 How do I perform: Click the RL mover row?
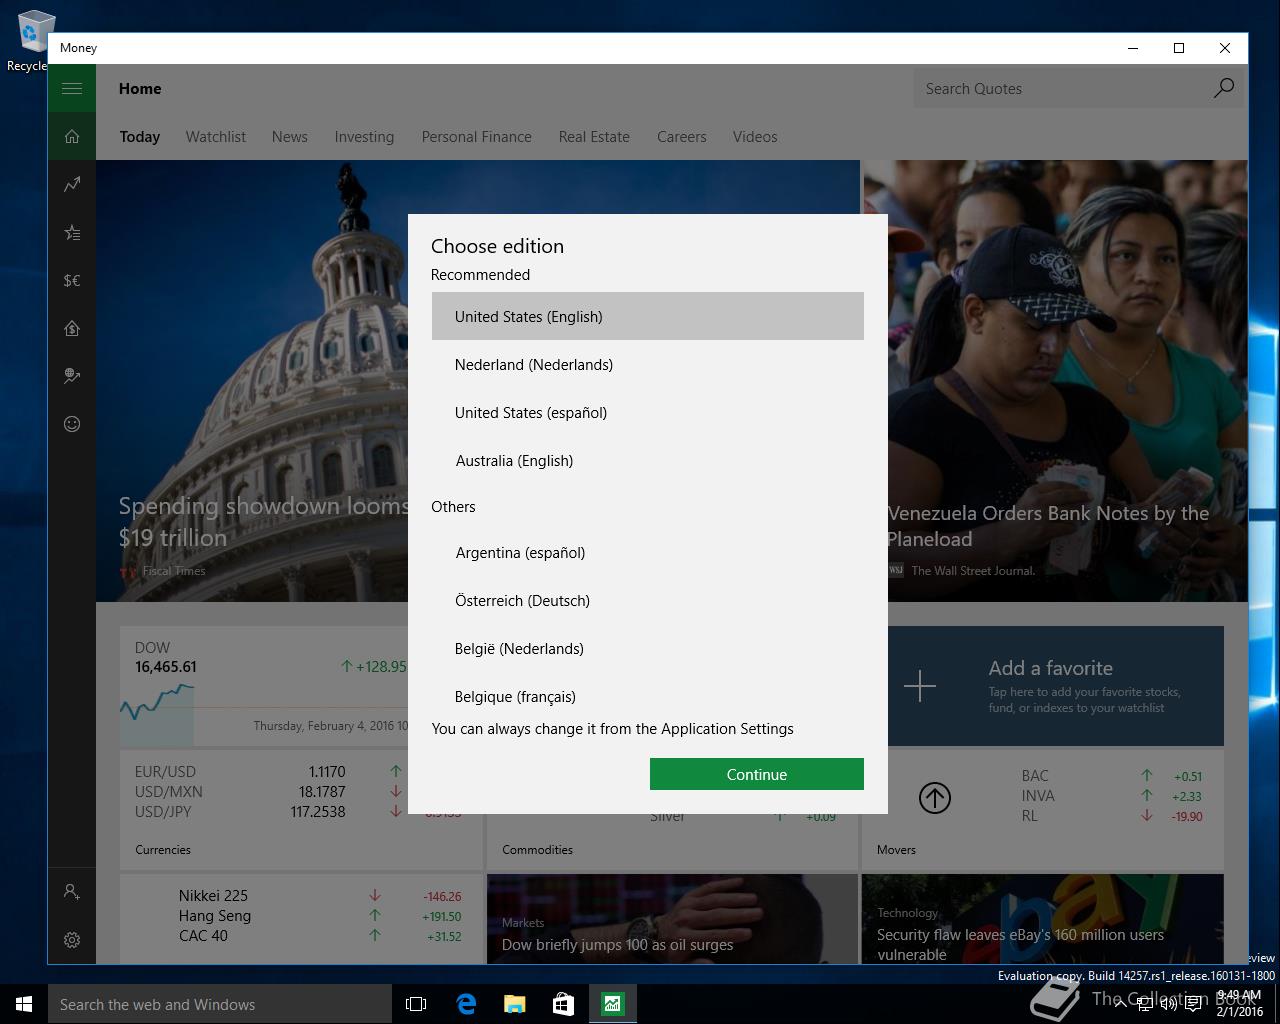click(1112, 816)
